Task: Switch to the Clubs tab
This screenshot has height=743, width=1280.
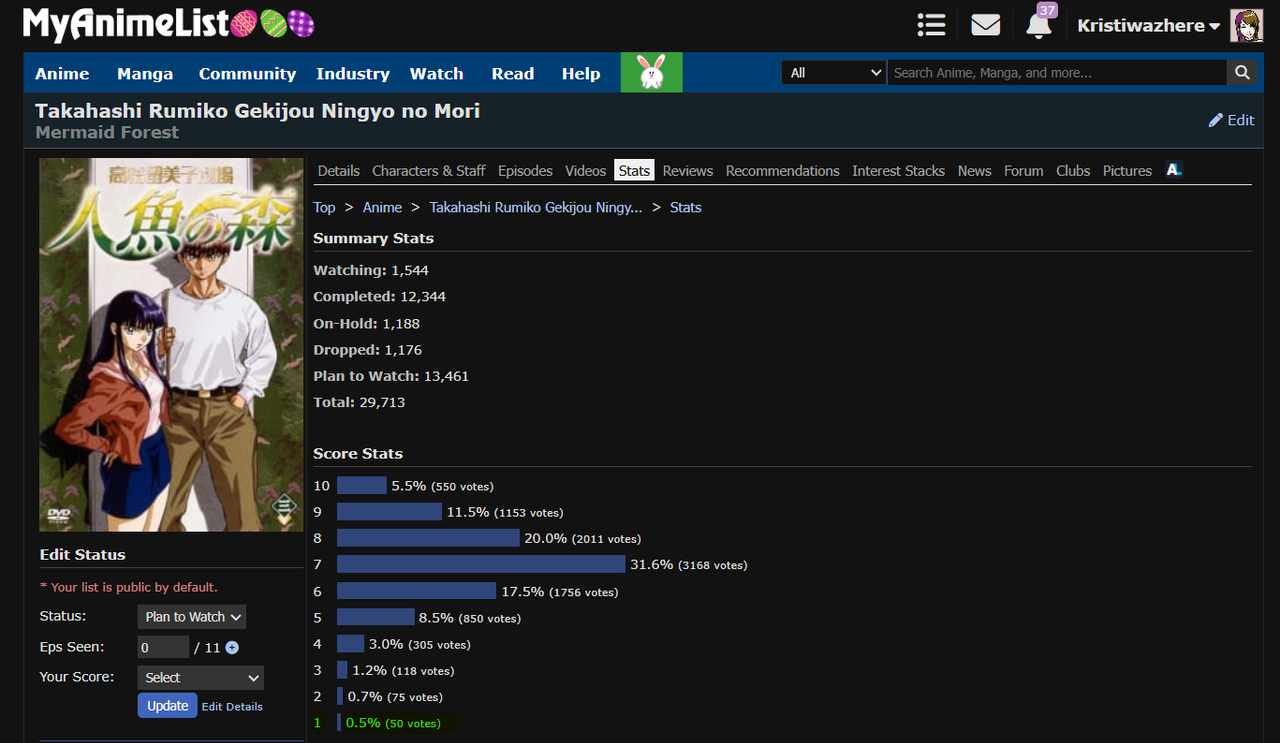Action: 1073,171
